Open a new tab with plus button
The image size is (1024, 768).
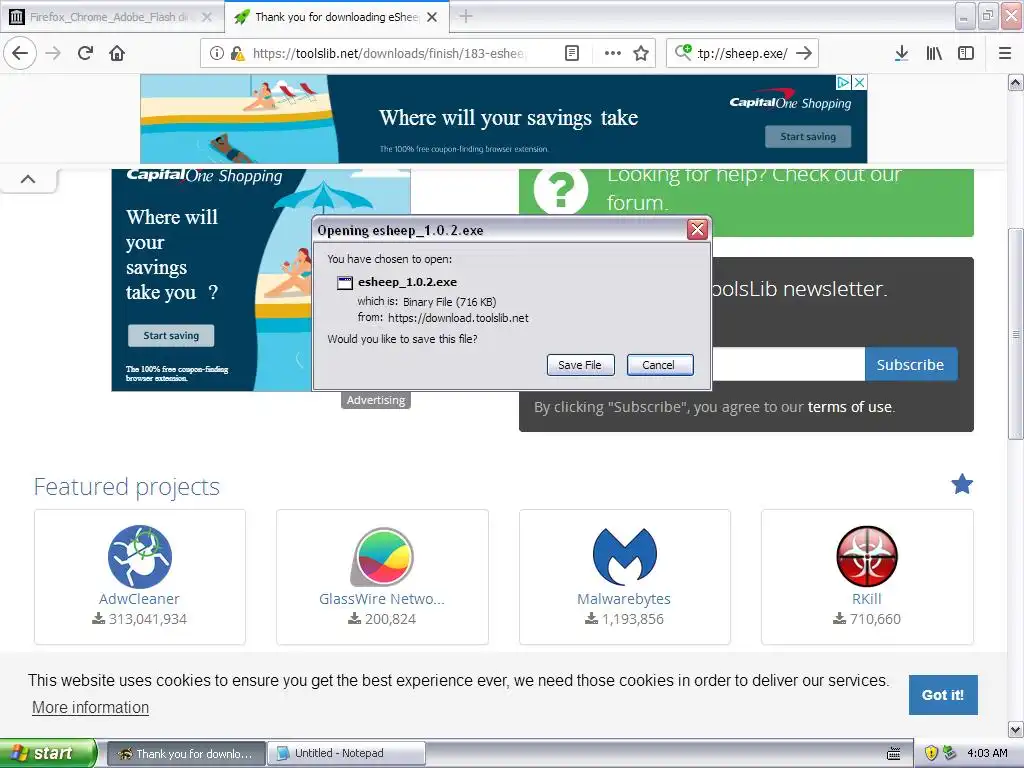pos(466,16)
